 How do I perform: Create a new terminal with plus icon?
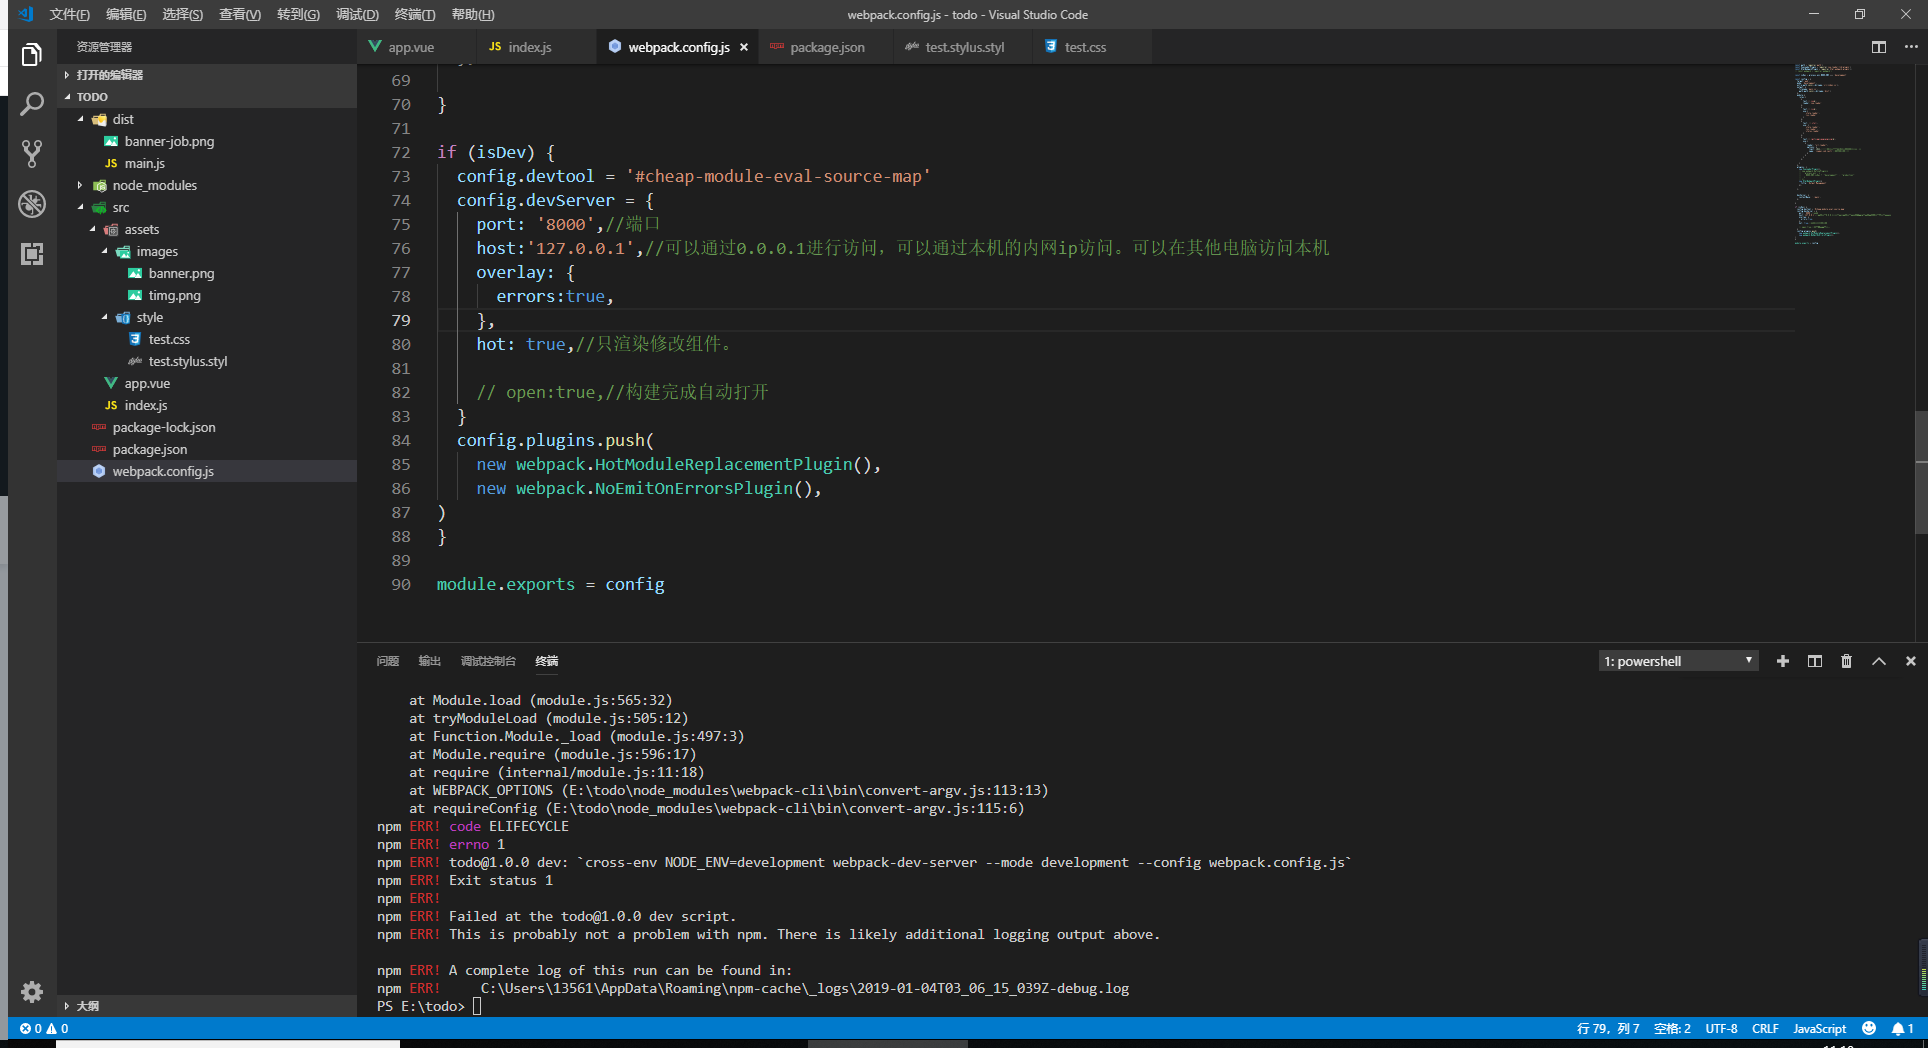[1783, 661]
